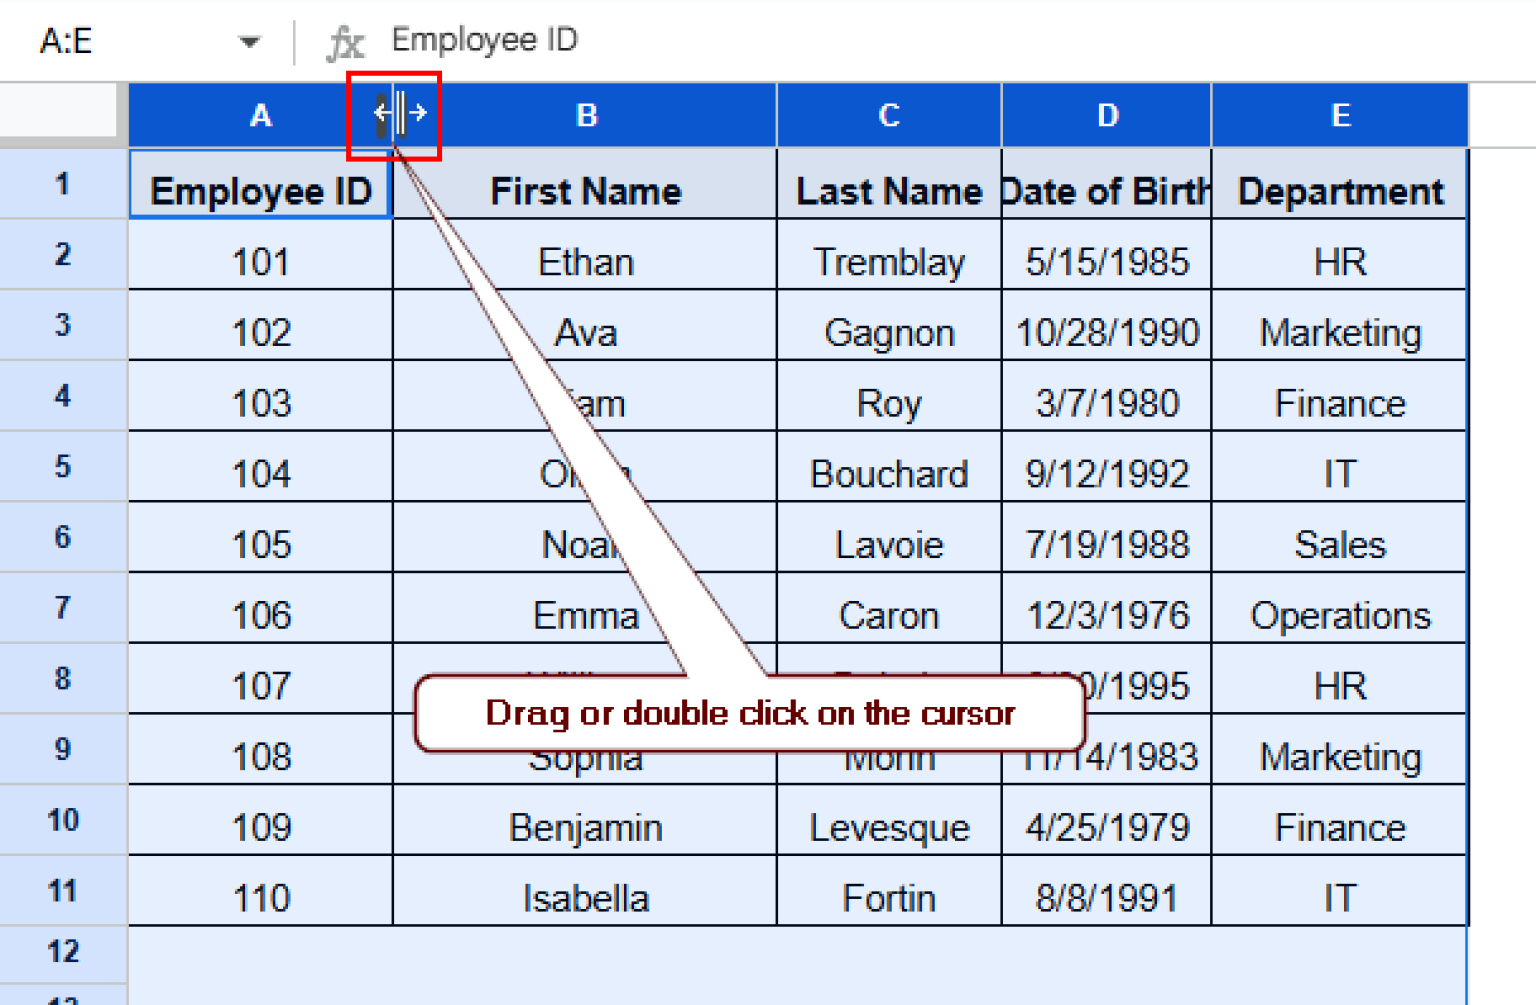1536x1005 pixels.
Task: Click the Employee ID header cell
Action: point(260,190)
